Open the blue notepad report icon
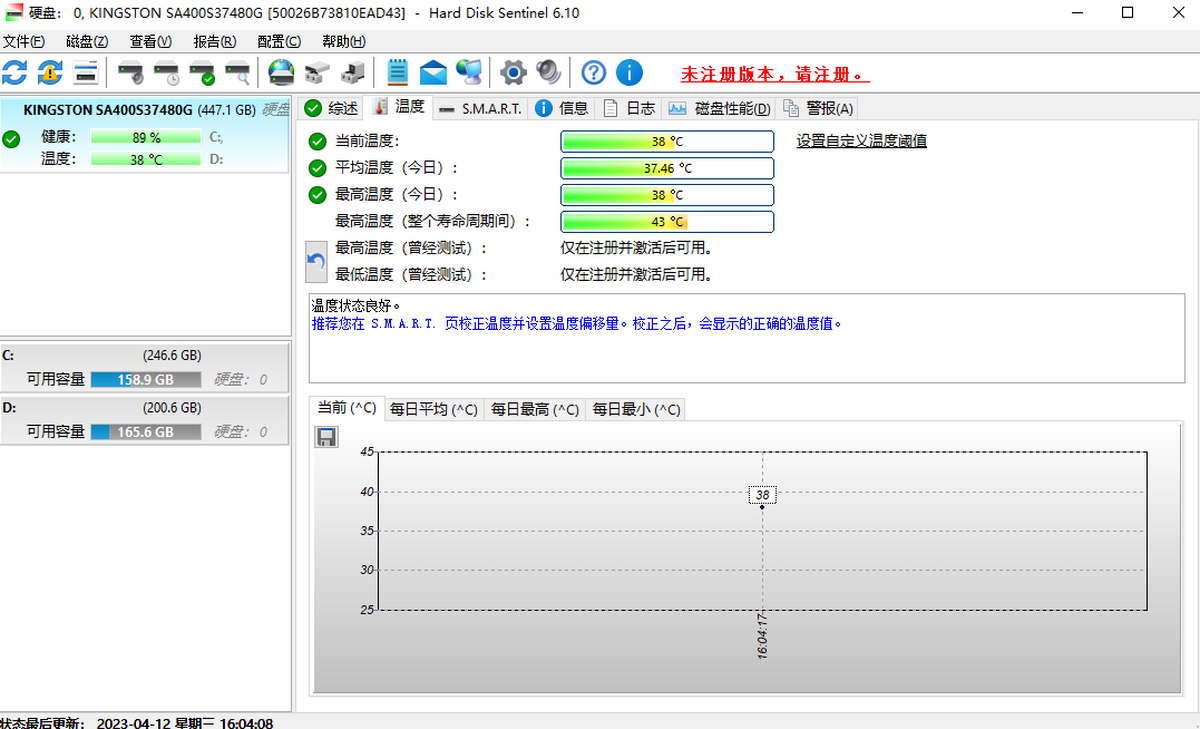 tap(397, 72)
